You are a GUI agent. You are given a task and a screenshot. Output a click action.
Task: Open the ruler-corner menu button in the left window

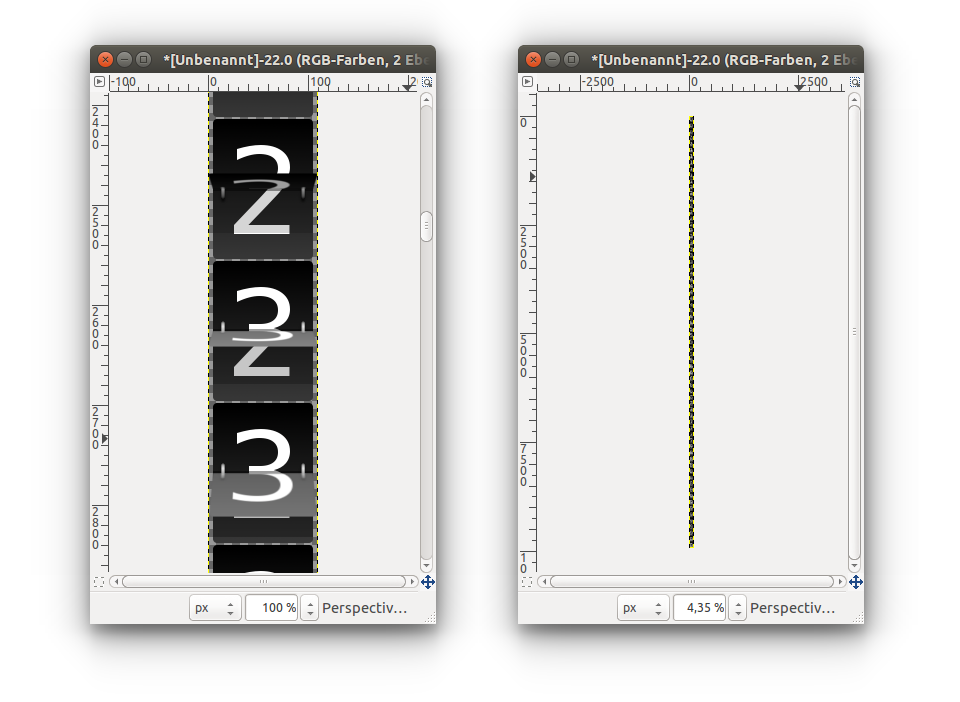tap(99, 81)
